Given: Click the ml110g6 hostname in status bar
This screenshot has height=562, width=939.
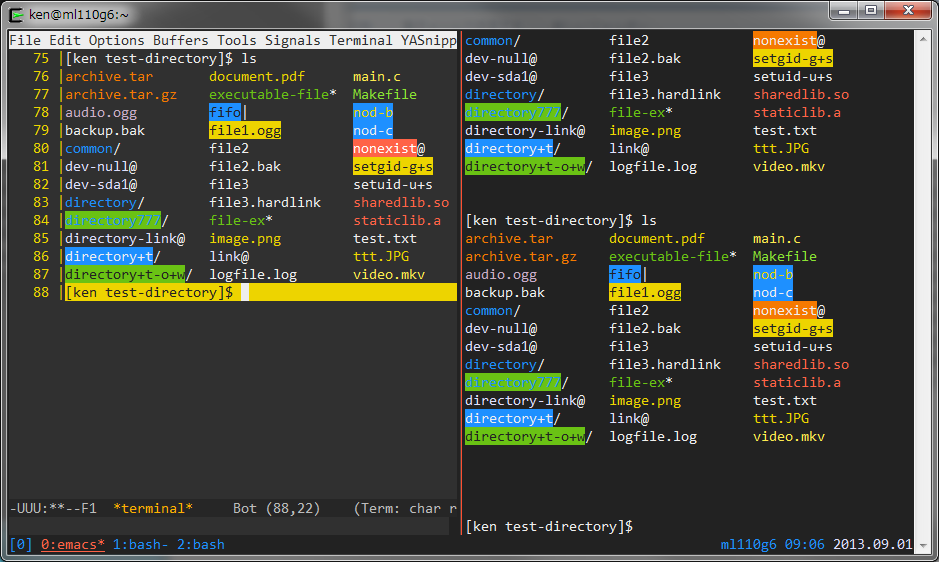Looking at the screenshot, I should 749,545.
